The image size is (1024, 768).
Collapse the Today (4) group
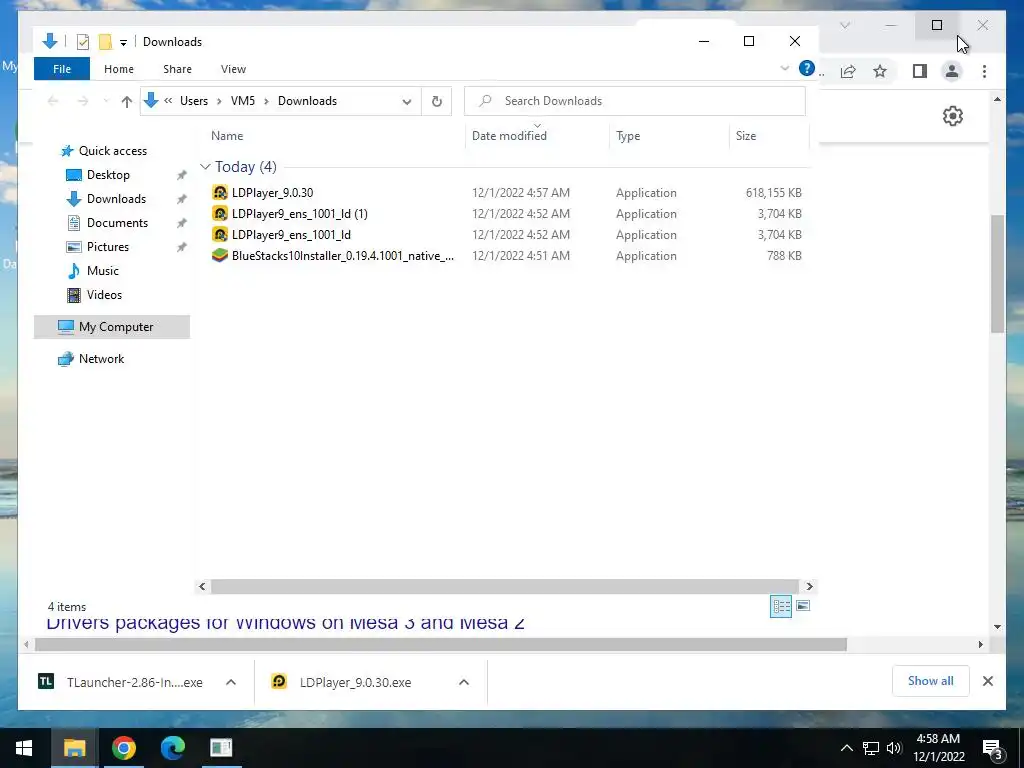tap(205, 167)
